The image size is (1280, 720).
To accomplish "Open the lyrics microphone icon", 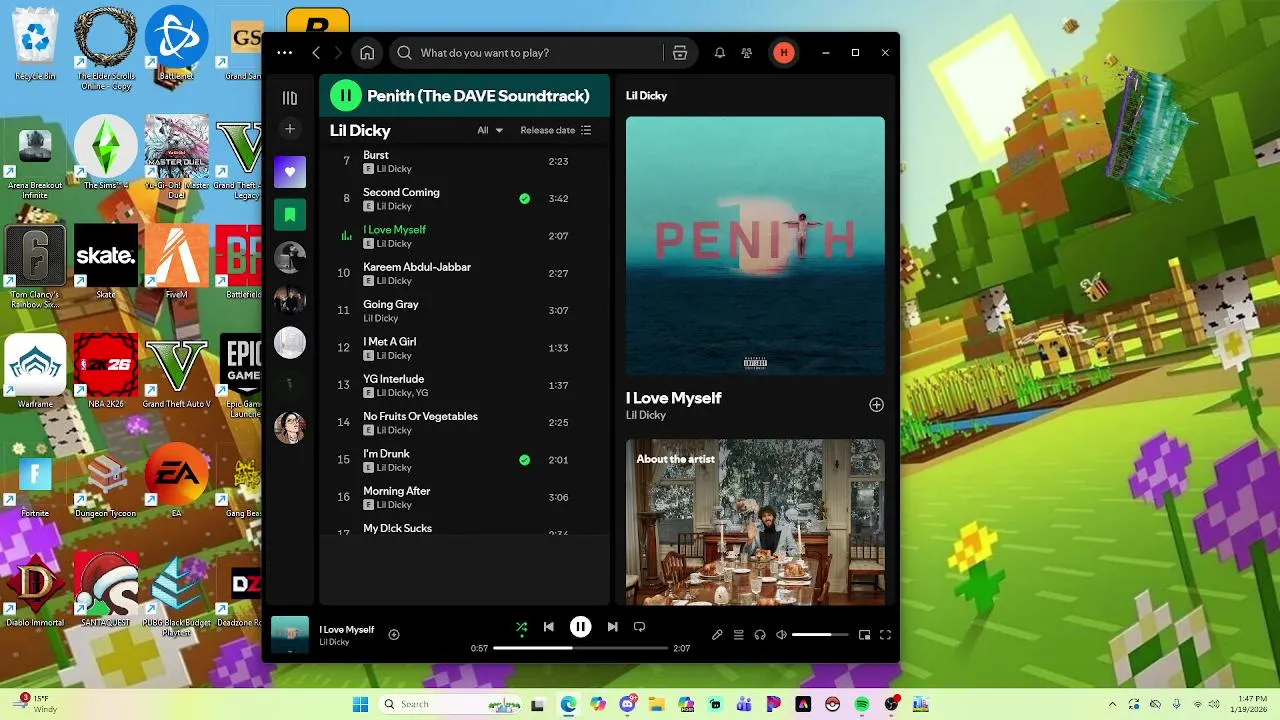I will 717,635.
